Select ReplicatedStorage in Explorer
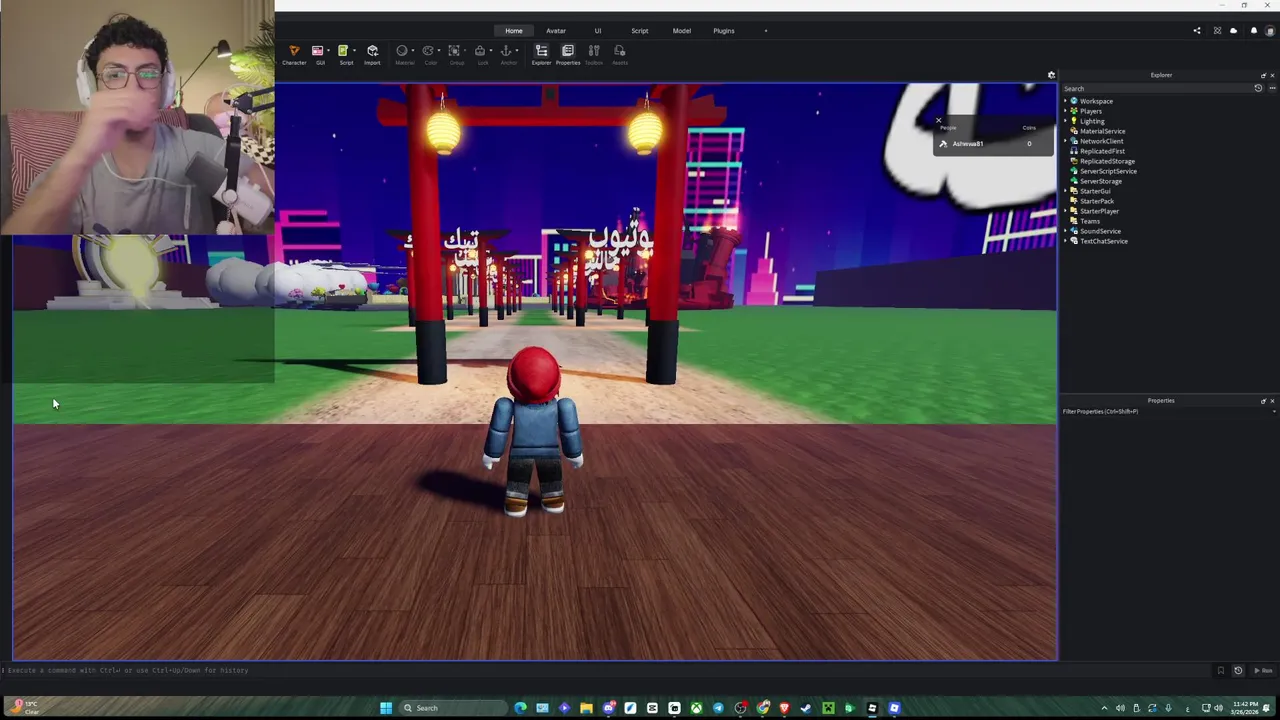The height and width of the screenshot is (720, 1280). pos(1107,161)
